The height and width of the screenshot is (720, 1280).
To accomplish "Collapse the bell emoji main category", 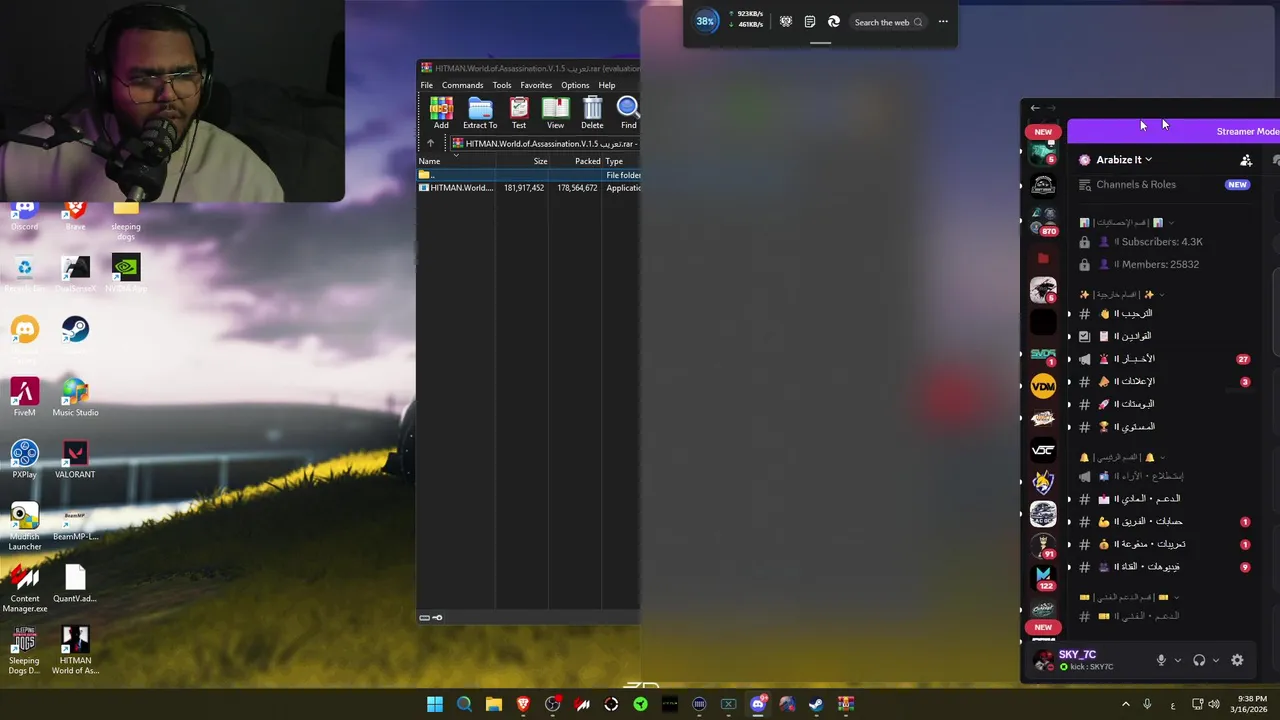I will (x=1122, y=458).
